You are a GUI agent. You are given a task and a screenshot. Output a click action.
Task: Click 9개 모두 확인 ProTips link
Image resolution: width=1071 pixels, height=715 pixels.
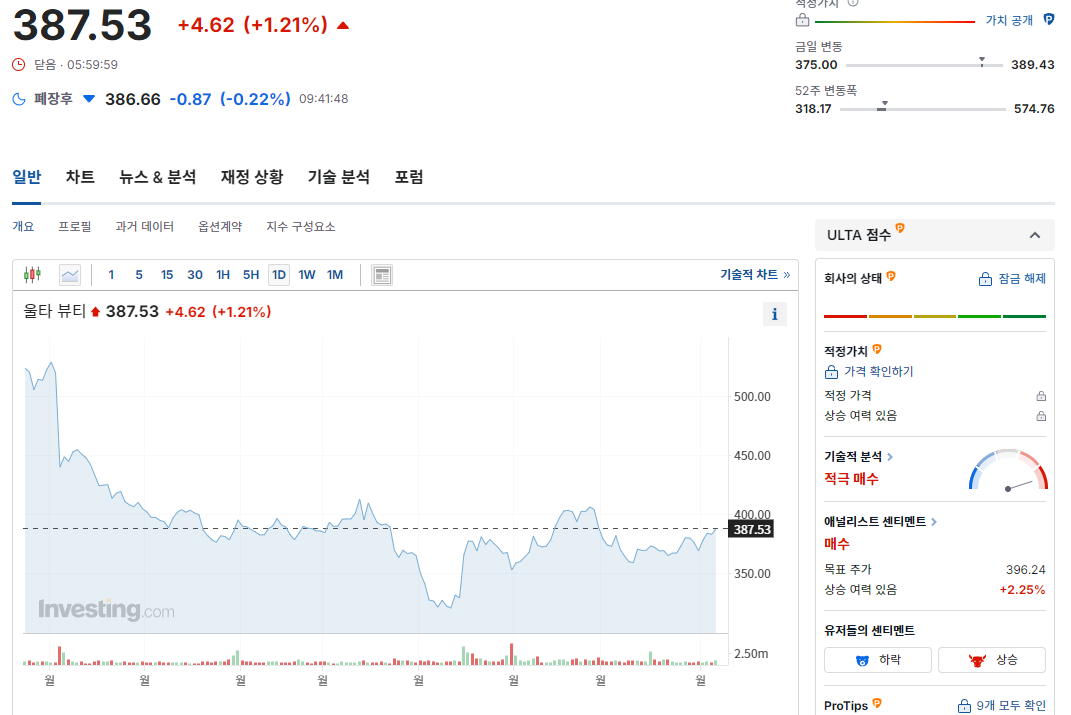[x=1011, y=705]
